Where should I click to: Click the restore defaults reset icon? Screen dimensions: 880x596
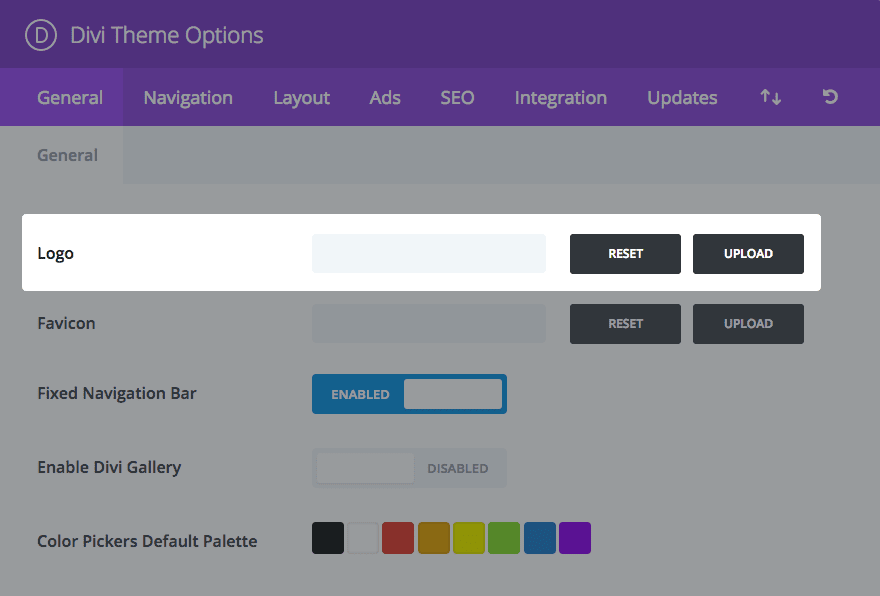(x=830, y=97)
